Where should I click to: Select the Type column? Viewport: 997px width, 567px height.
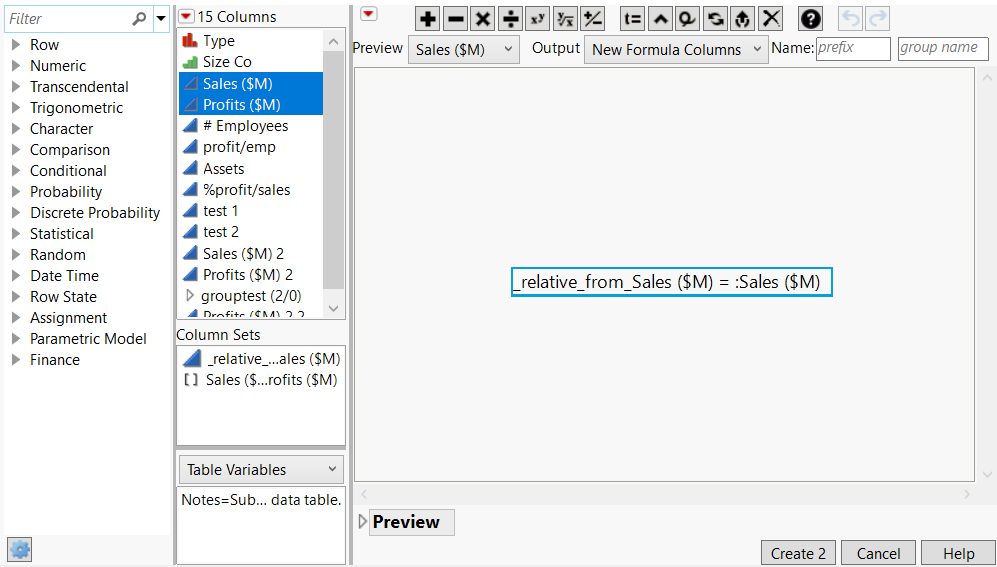point(251,41)
